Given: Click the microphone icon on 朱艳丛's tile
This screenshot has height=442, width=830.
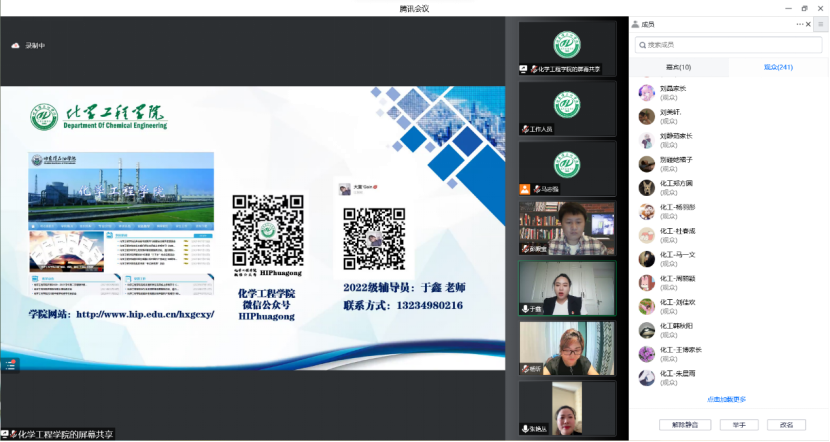Looking at the screenshot, I should 525,429.
